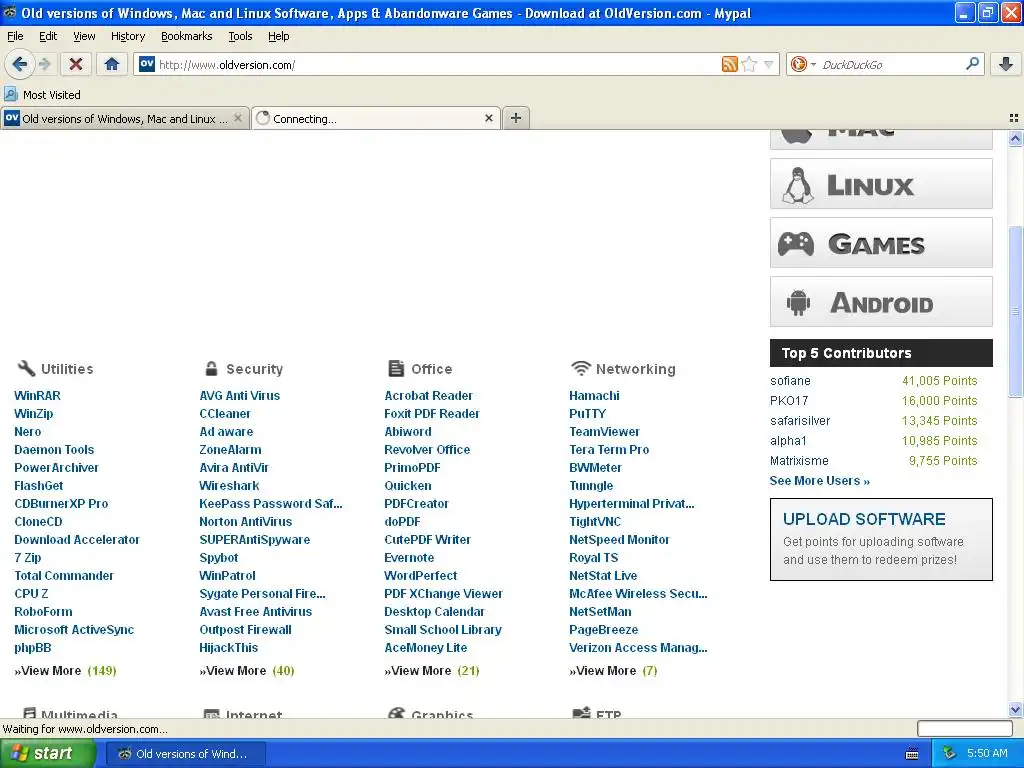
Task: Open the History menu
Action: click(x=128, y=36)
